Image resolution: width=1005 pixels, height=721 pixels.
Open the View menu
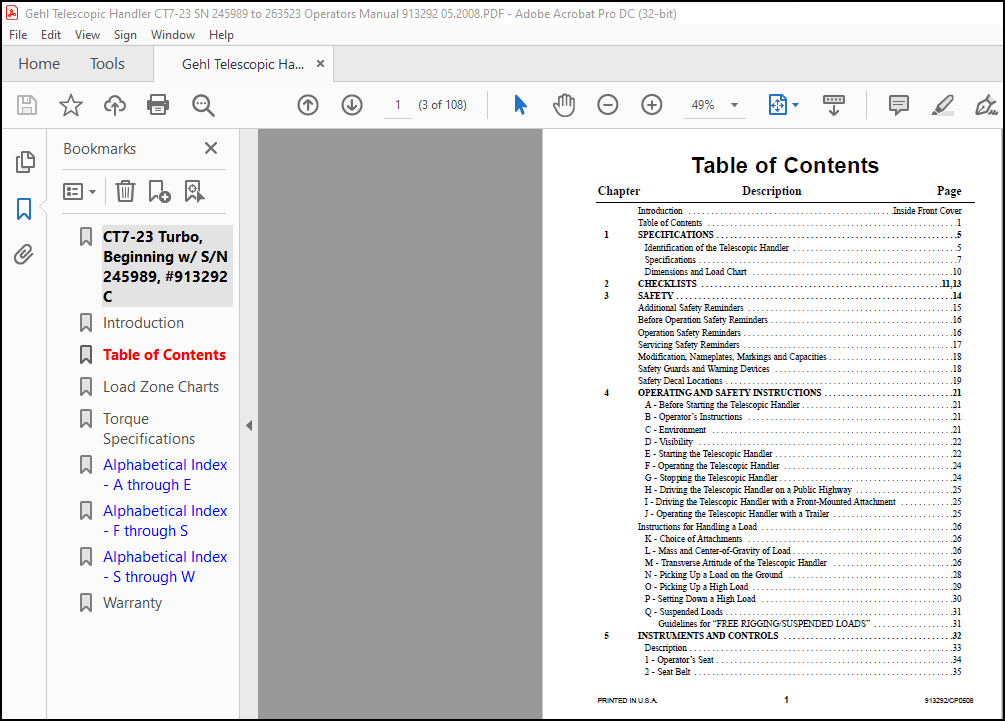pos(87,35)
